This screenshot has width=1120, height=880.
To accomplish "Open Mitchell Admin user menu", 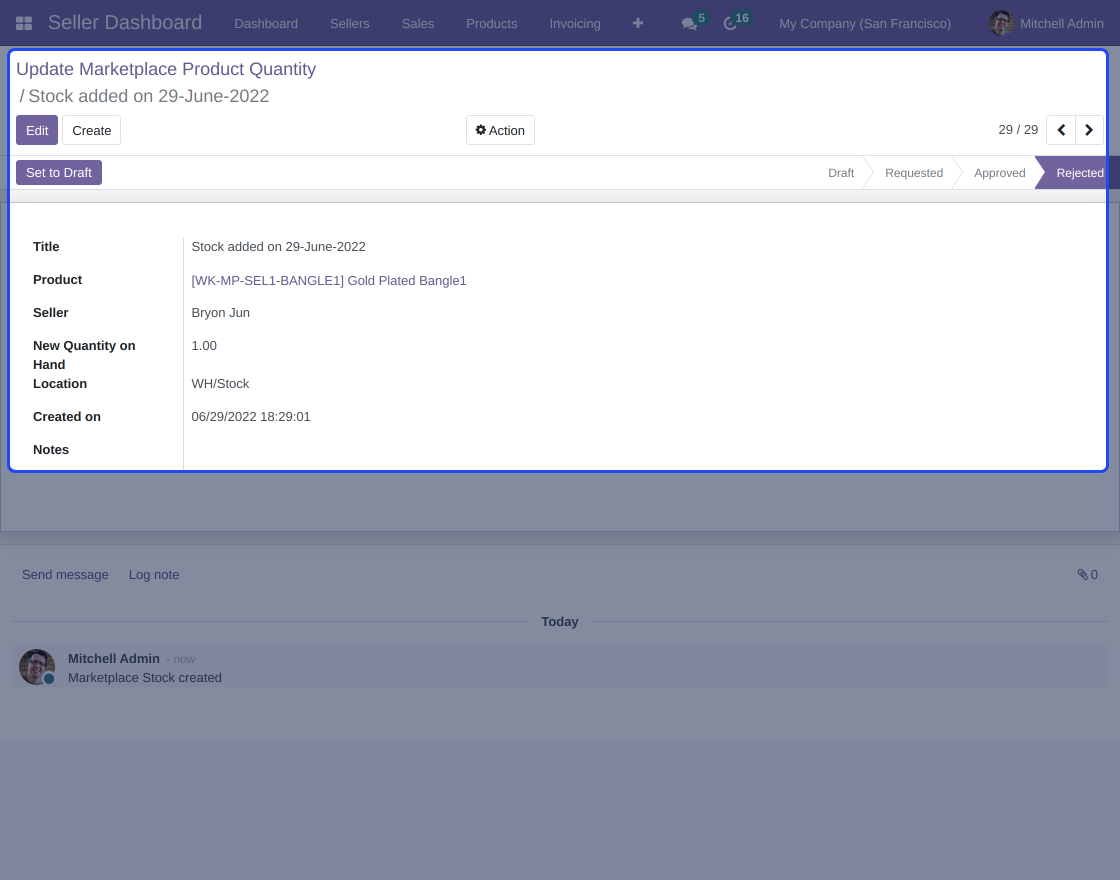I will (1046, 24).
